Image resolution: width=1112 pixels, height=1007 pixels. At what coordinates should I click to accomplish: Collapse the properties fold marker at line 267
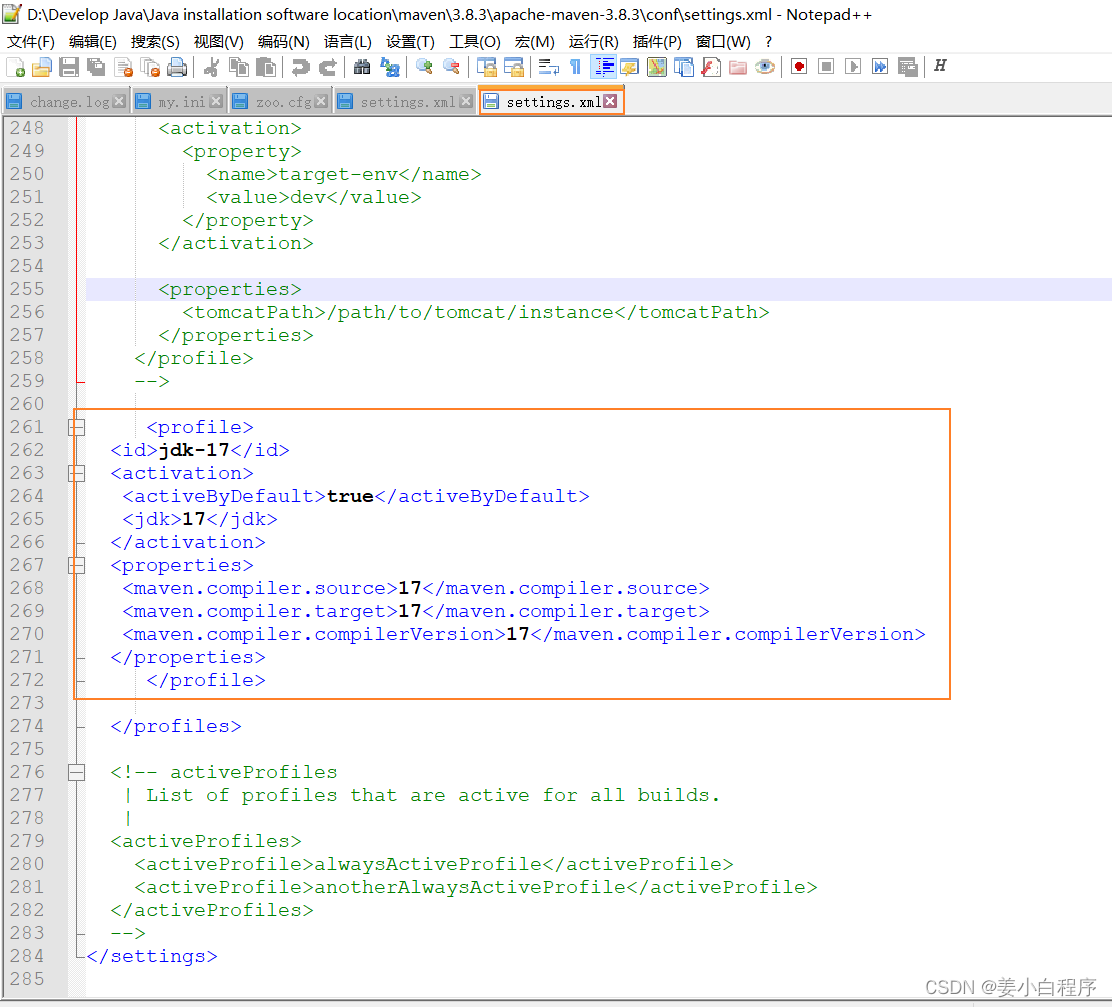77,565
